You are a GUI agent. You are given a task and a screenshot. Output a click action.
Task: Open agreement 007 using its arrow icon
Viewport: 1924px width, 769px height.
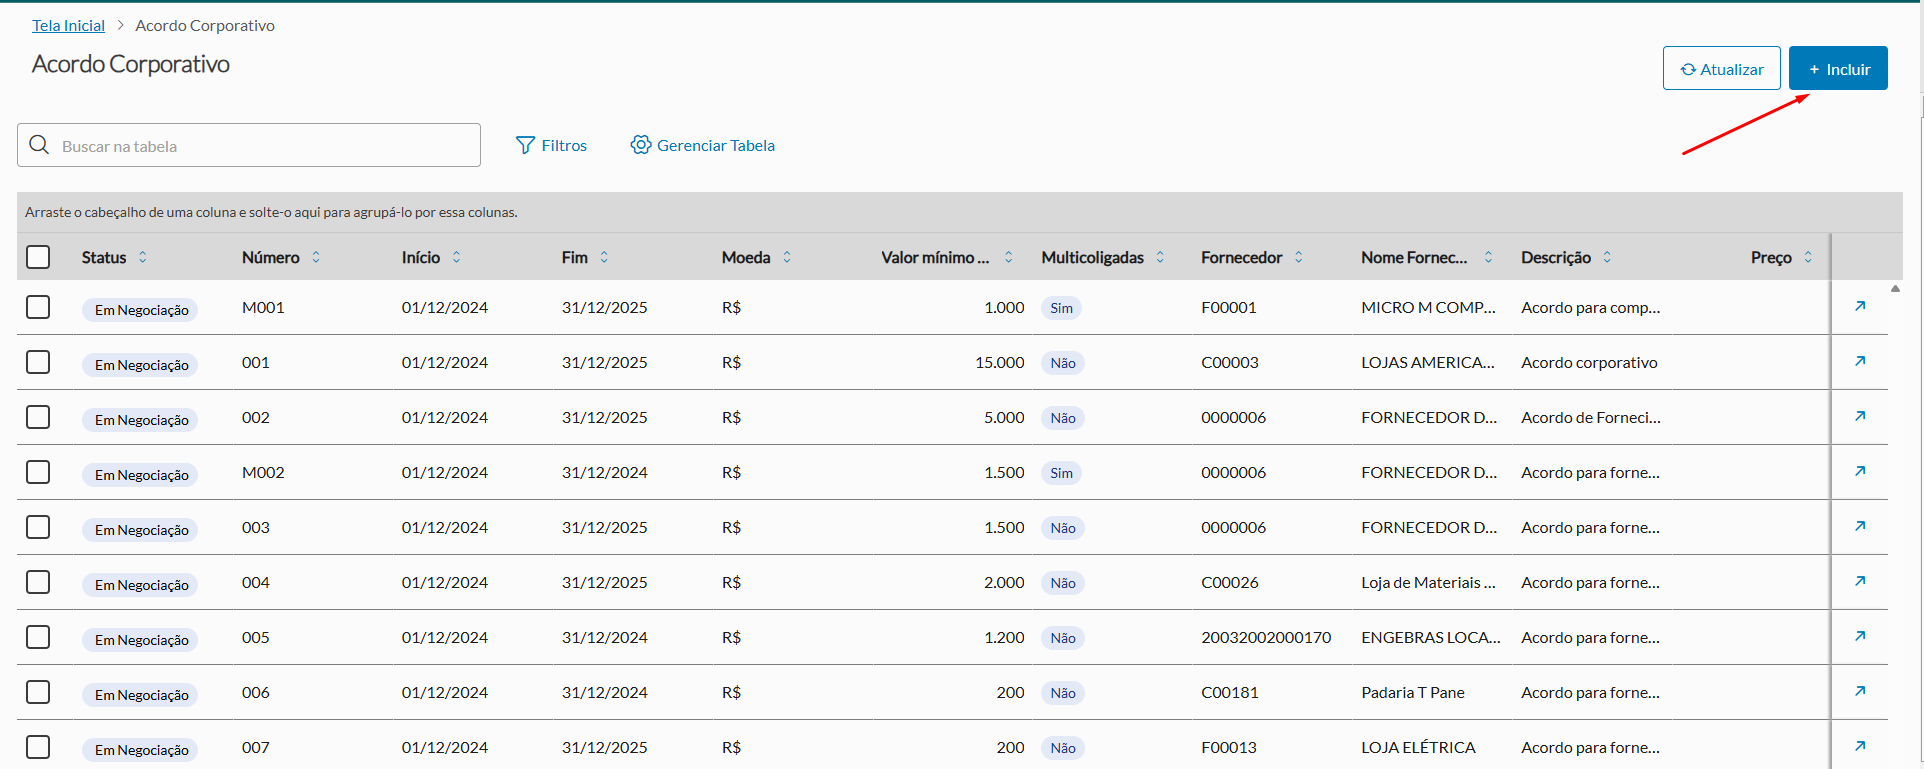click(x=1860, y=746)
